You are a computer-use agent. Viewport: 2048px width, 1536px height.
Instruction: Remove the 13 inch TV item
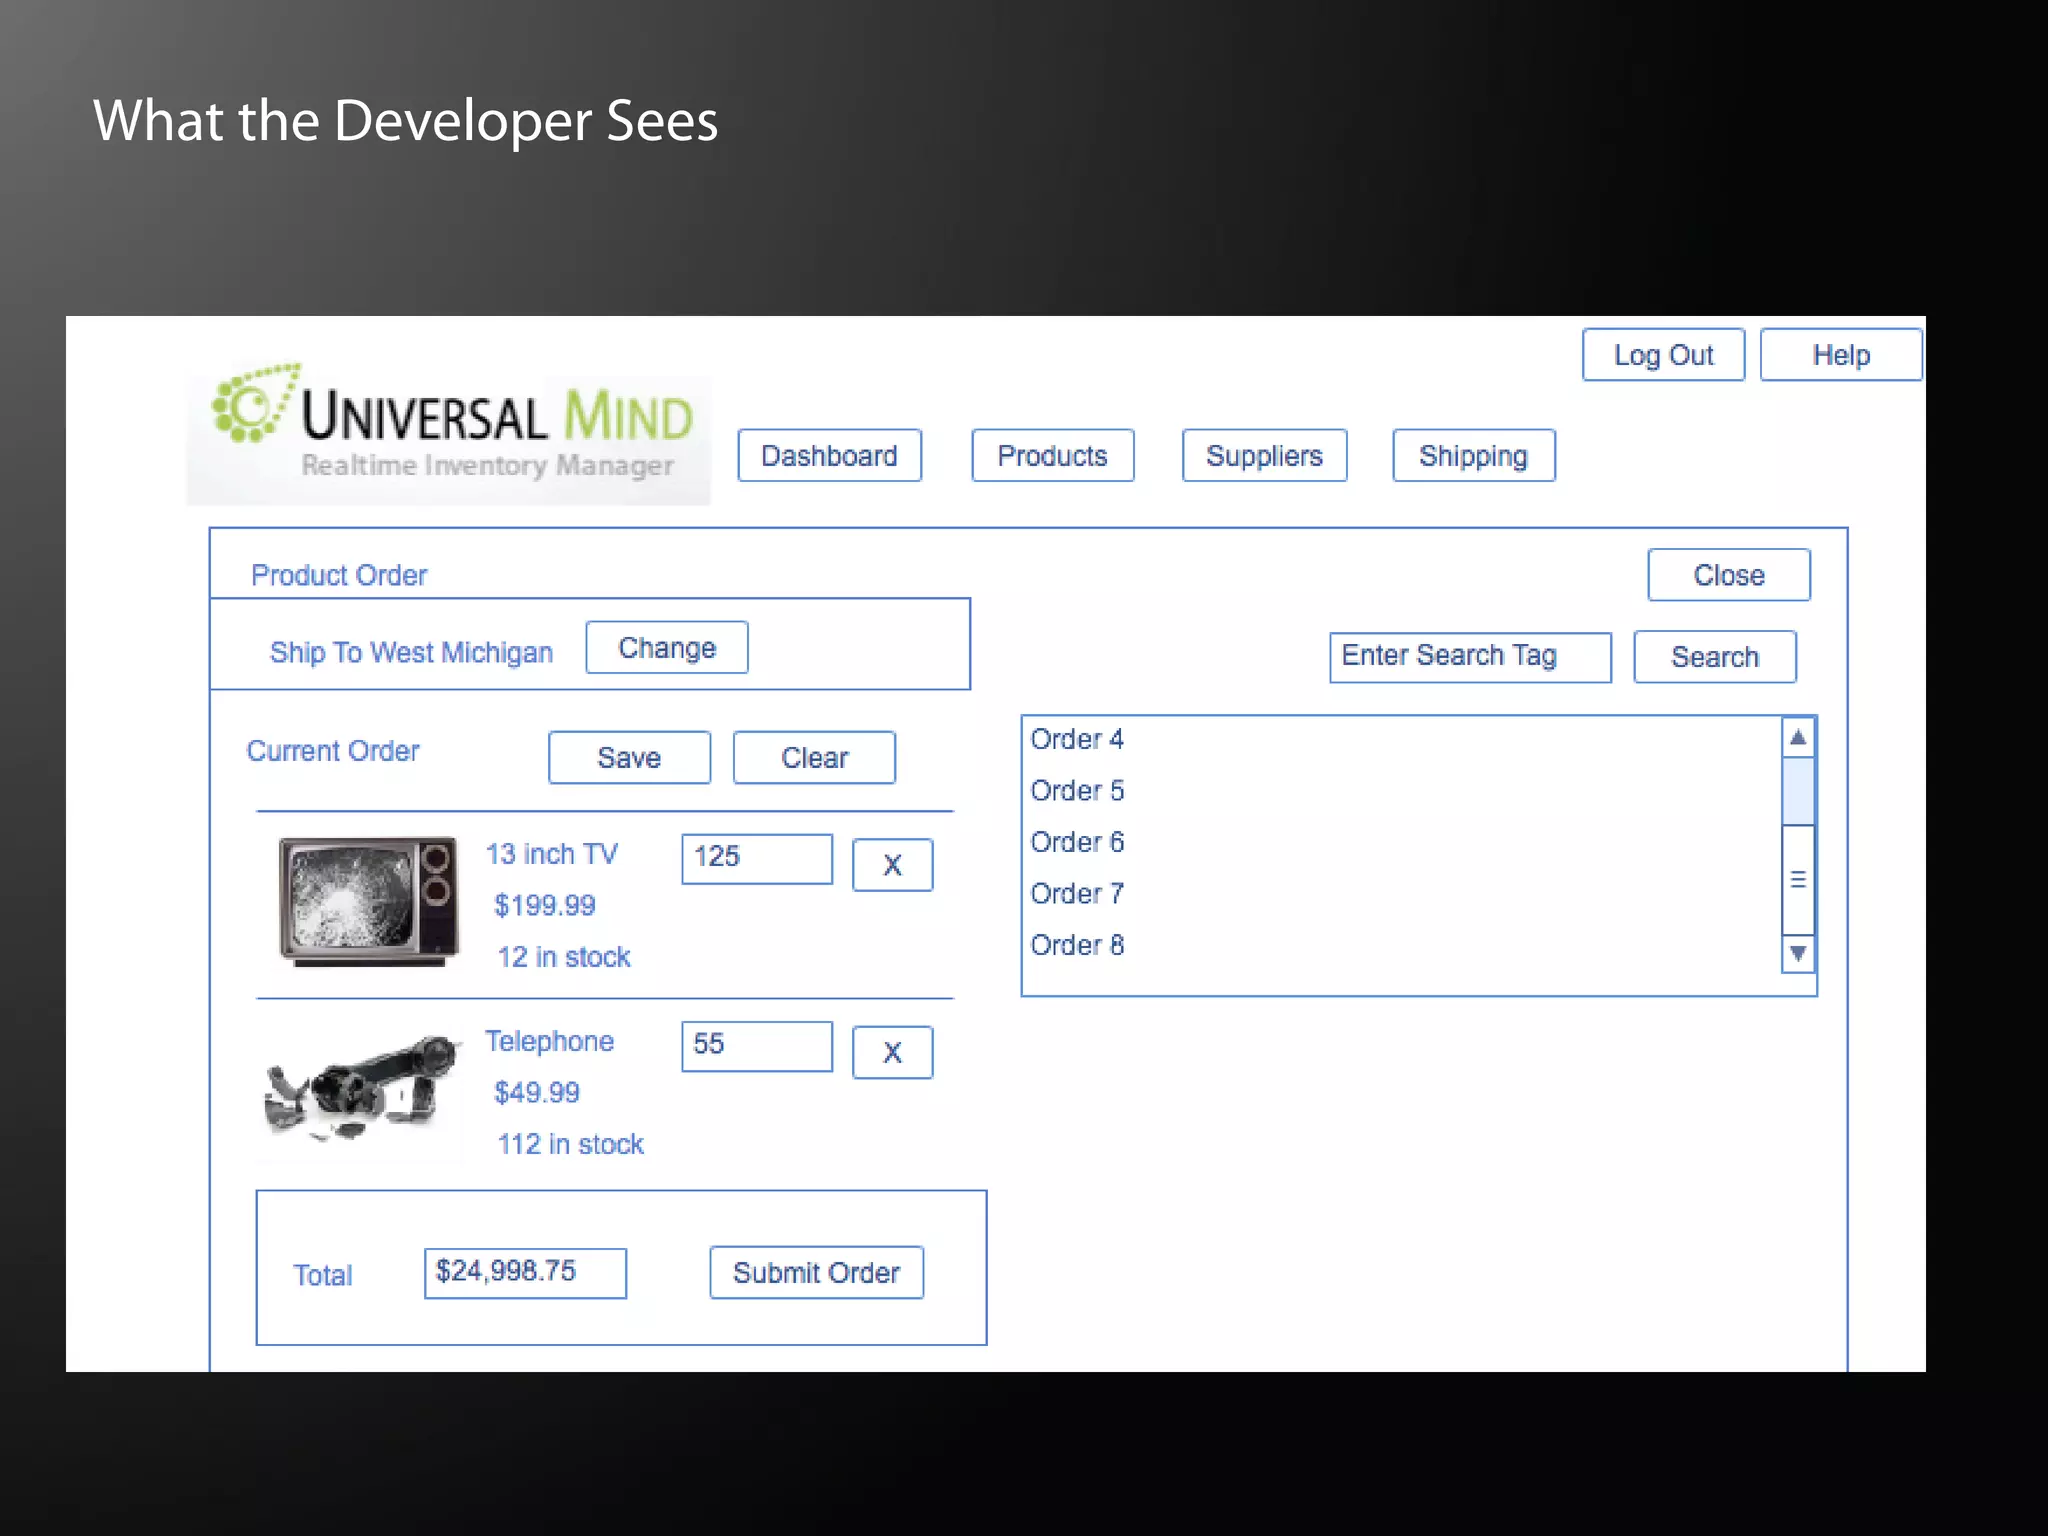pyautogui.click(x=892, y=865)
